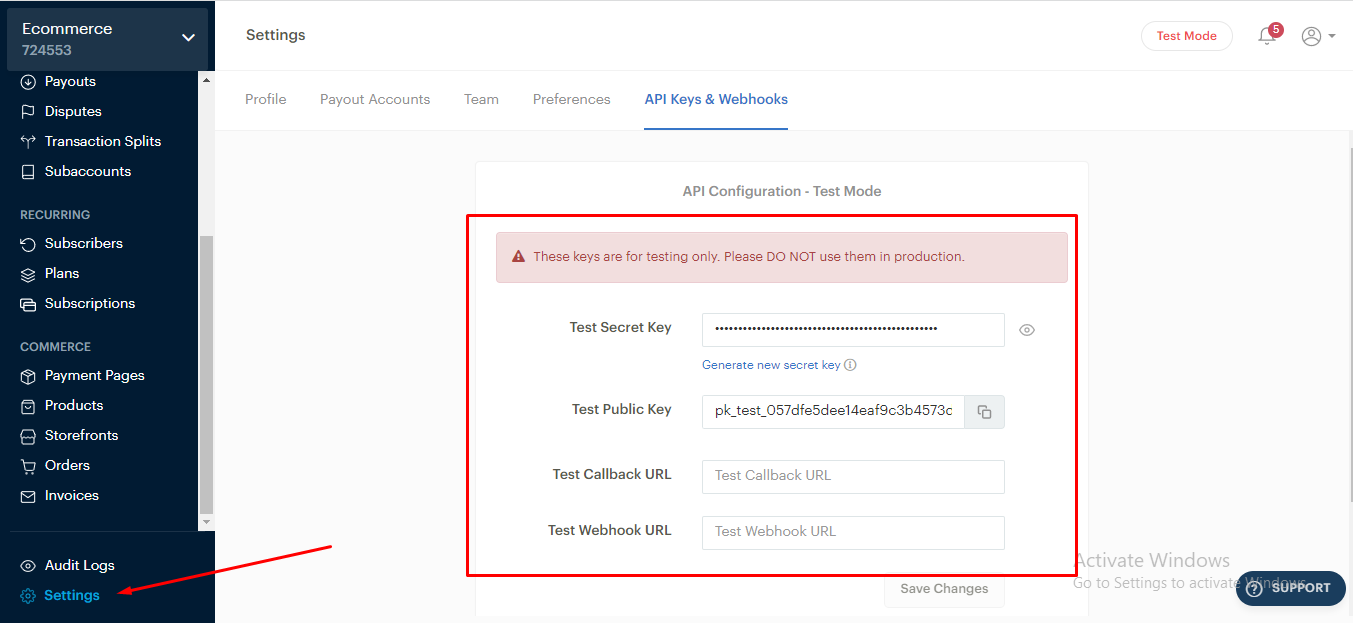The width and height of the screenshot is (1353, 623).
Task: Switch to the Payout Accounts tab
Action: (x=375, y=99)
